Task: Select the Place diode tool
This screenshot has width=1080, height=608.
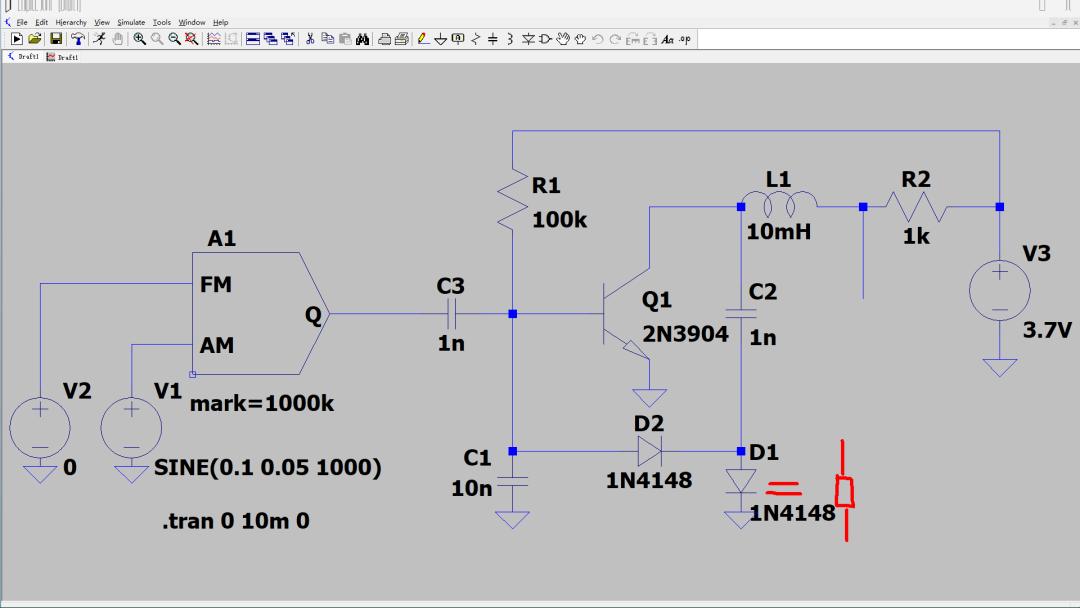Action: click(528, 39)
